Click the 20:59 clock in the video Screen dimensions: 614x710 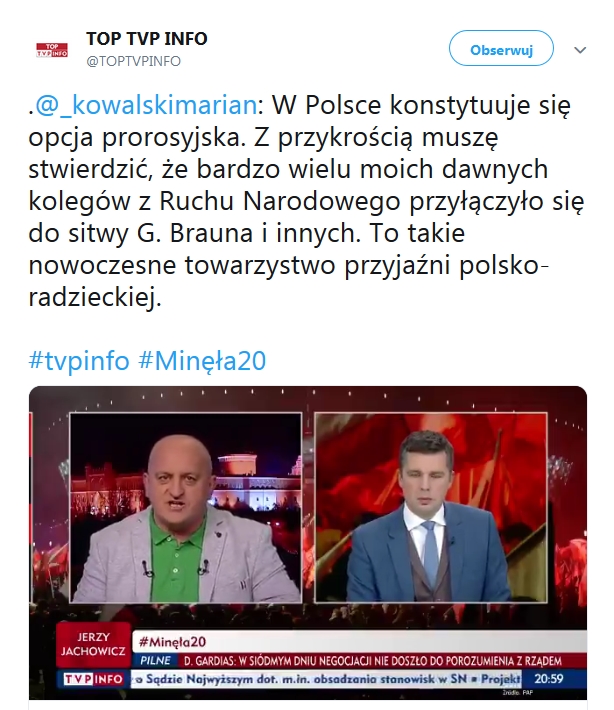[548, 679]
